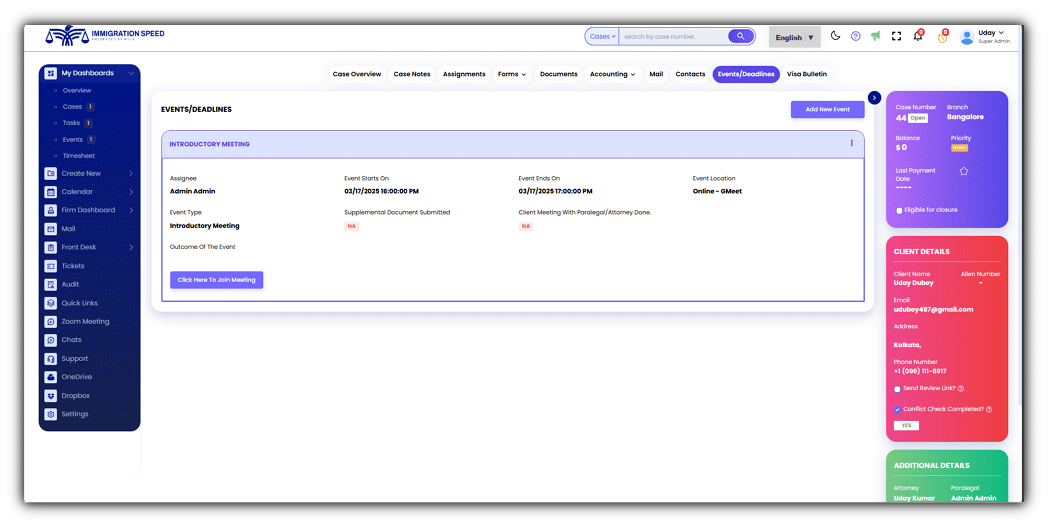Collapse the right details panel arrow
Screen dimensions: 1050x528
pos(874,97)
